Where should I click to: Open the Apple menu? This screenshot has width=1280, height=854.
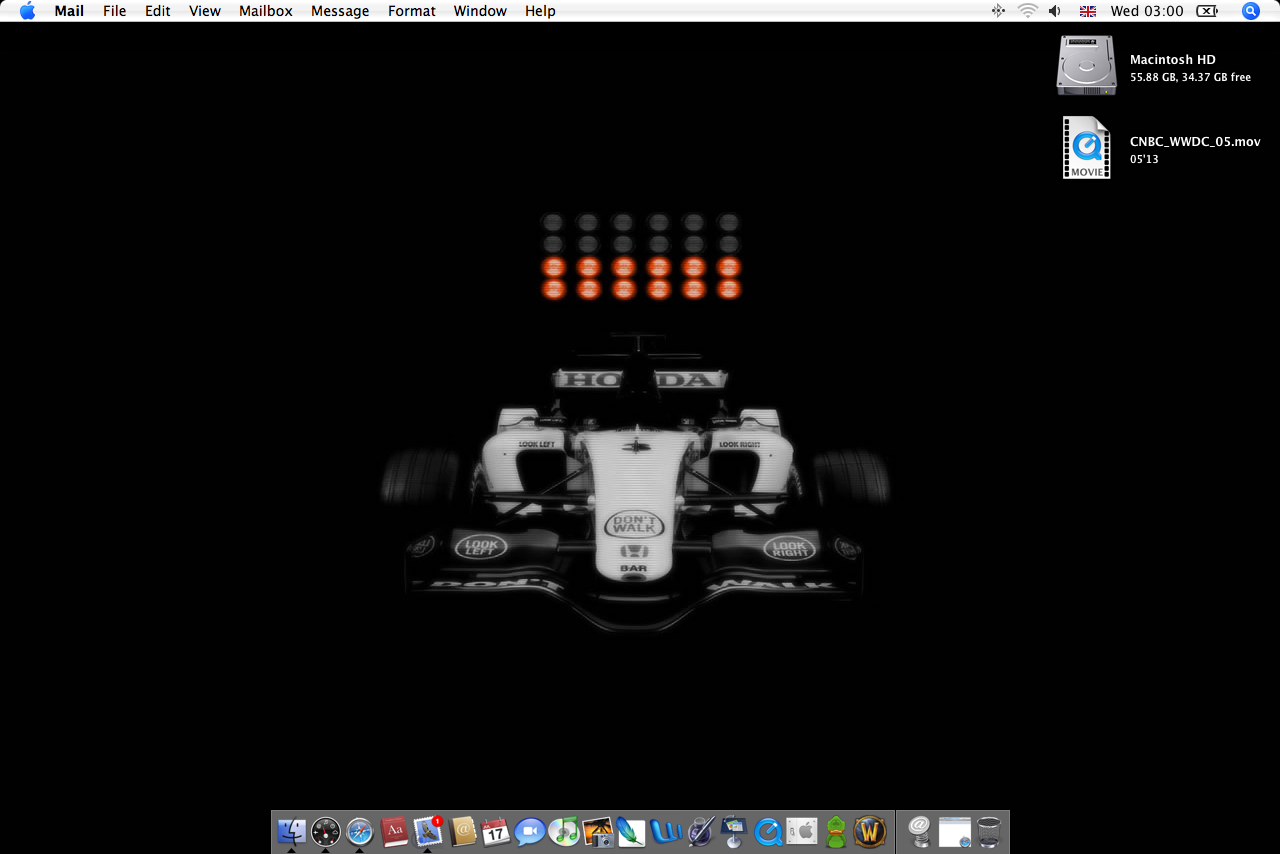coord(27,11)
